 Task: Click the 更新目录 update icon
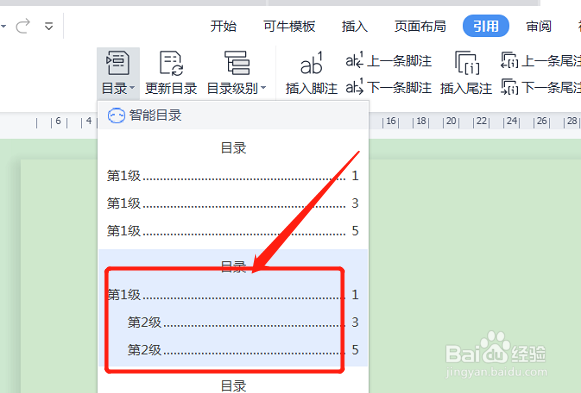click(x=171, y=63)
